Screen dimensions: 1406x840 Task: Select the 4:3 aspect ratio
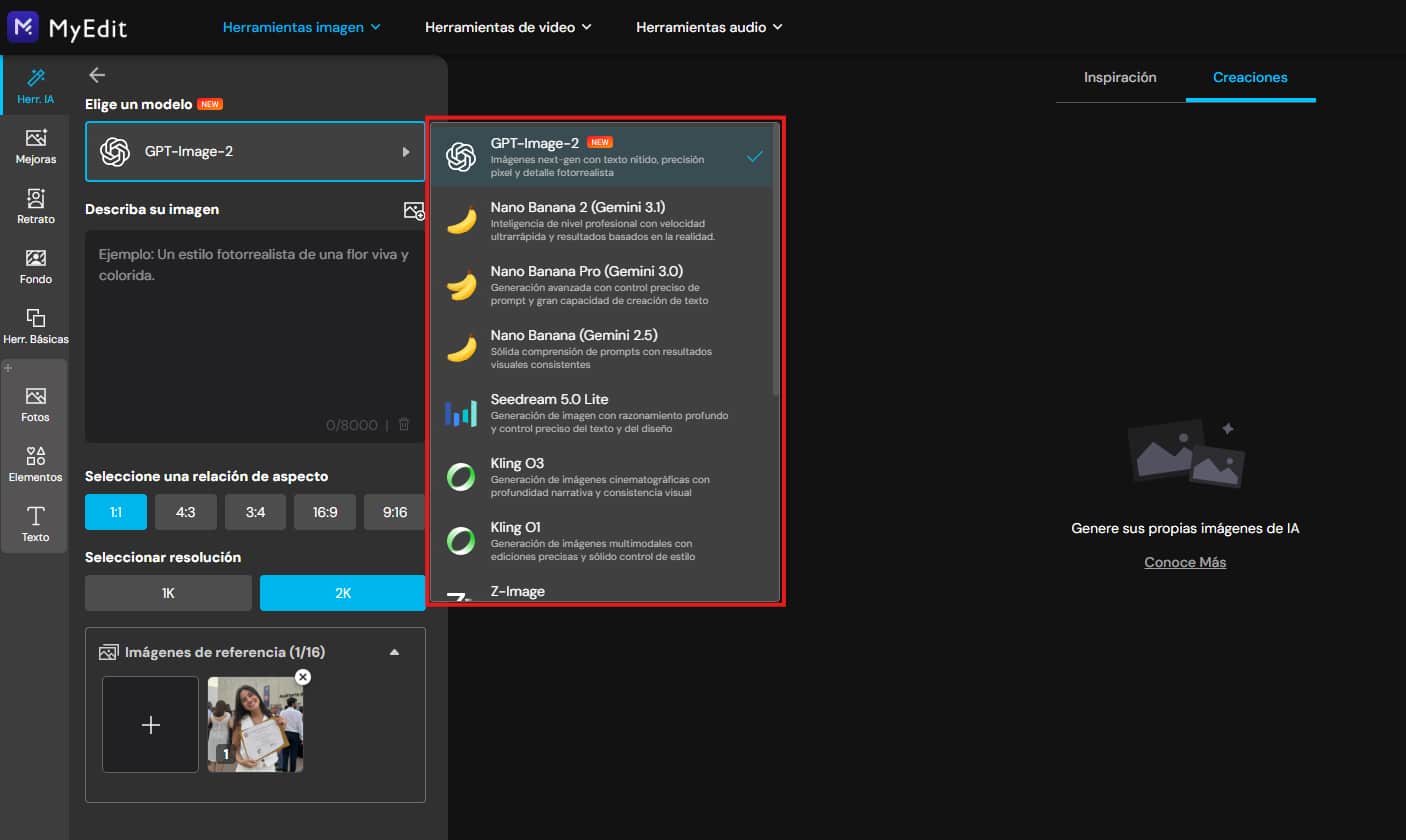(x=185, y=512)
